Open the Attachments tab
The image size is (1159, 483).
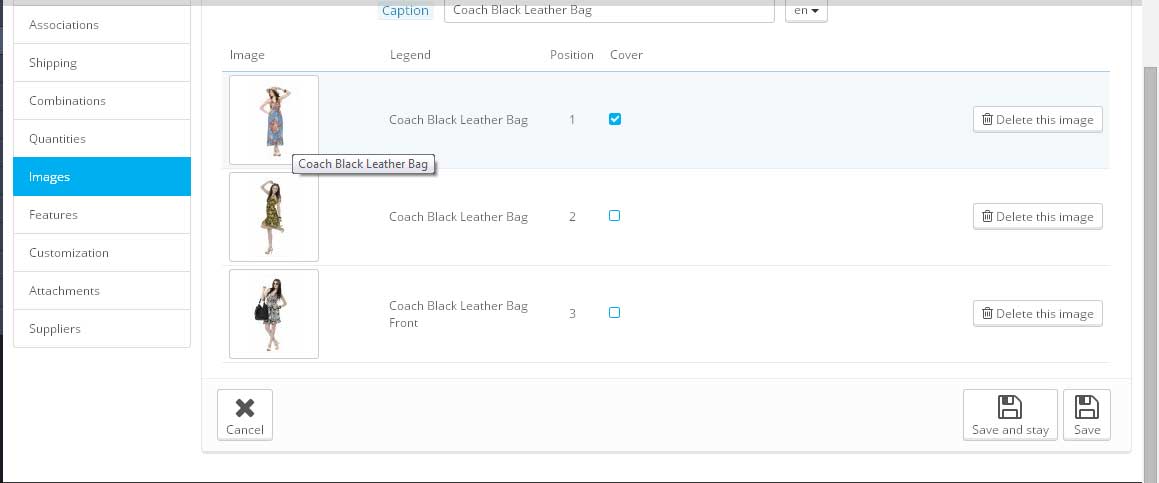[102, 291]
